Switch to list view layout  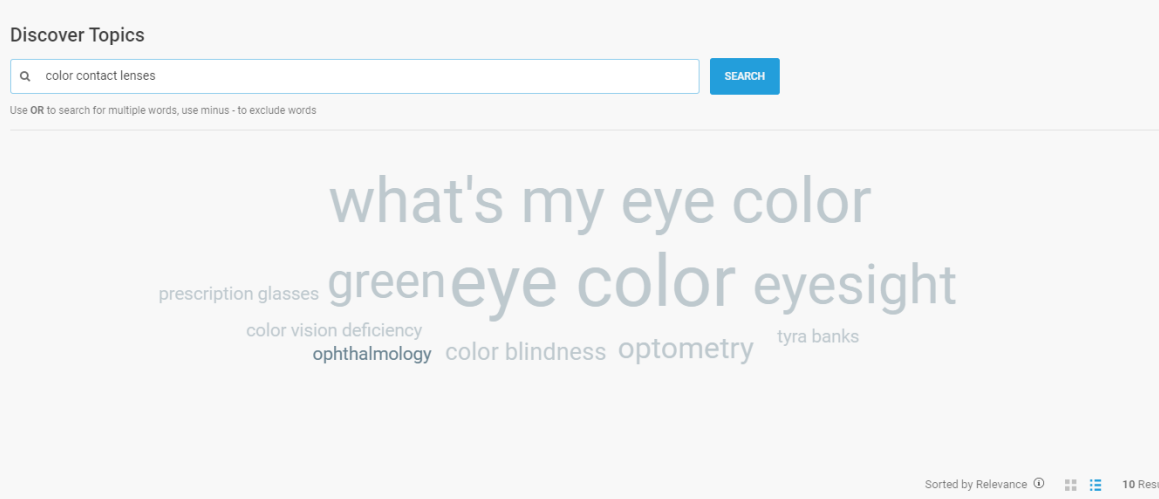(x=1096, y=485)
